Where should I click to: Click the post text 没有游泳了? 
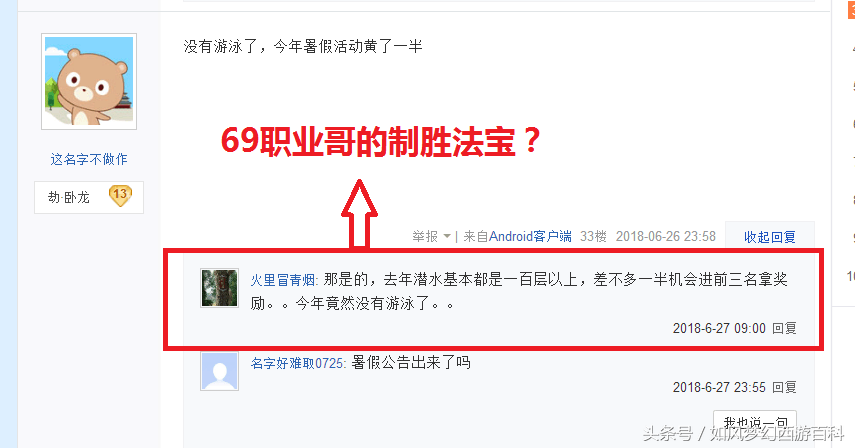pyautogui.click(x=220, y=46)
